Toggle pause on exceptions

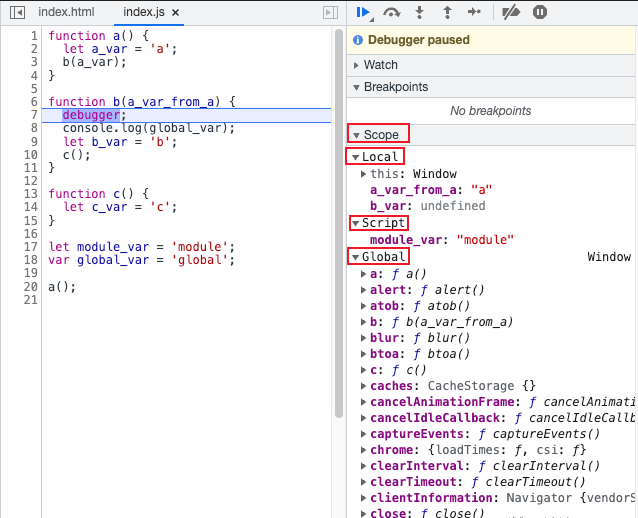(540, 12)
